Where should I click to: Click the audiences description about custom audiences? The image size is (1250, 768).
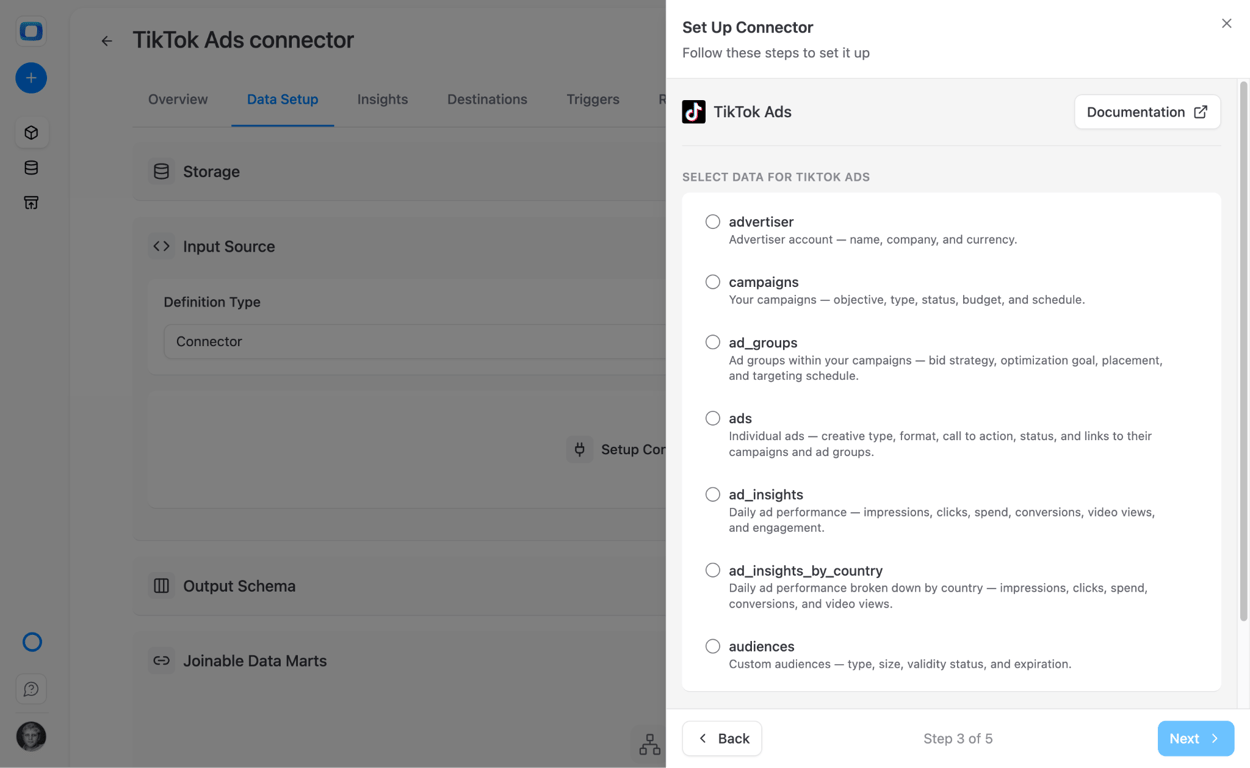(x=900, y=664)
